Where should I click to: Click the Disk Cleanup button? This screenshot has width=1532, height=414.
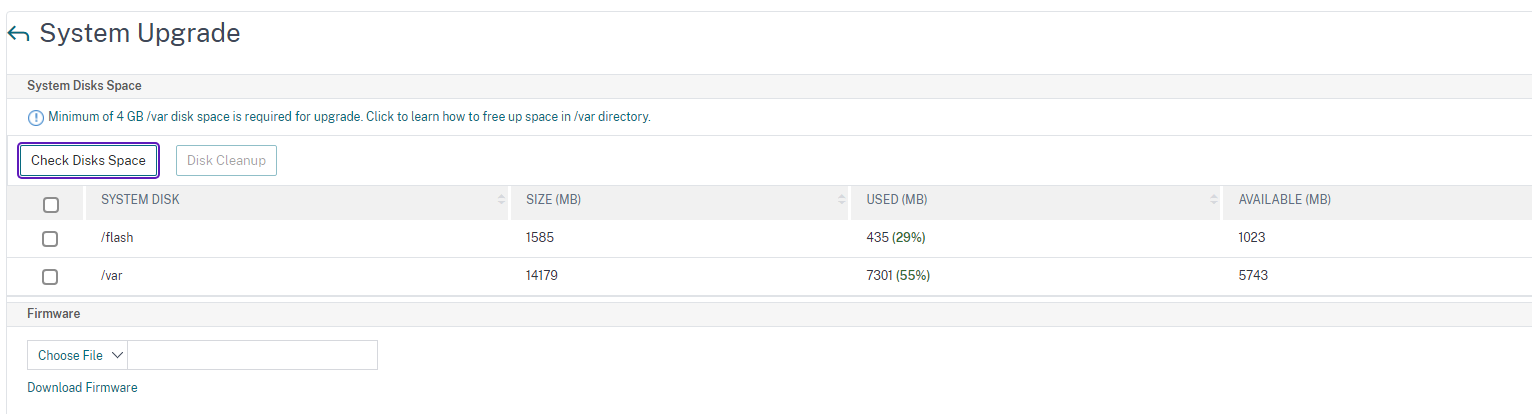coord(226,161)
